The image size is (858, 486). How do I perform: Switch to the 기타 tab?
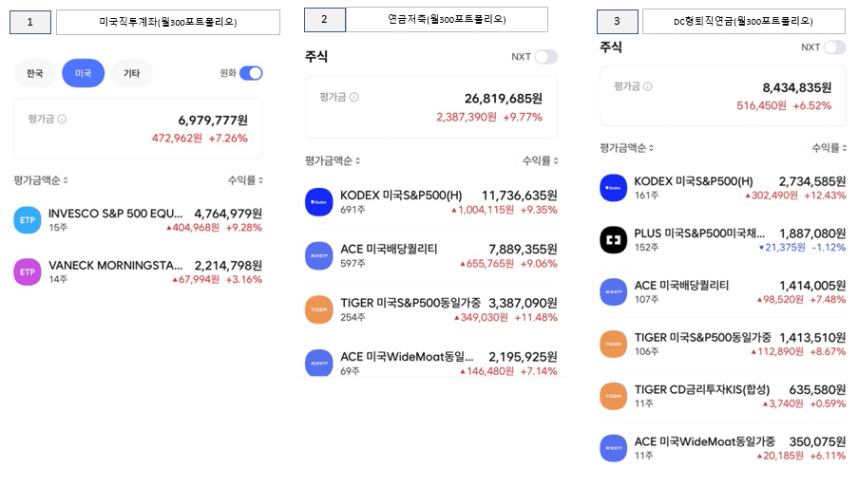131,73
